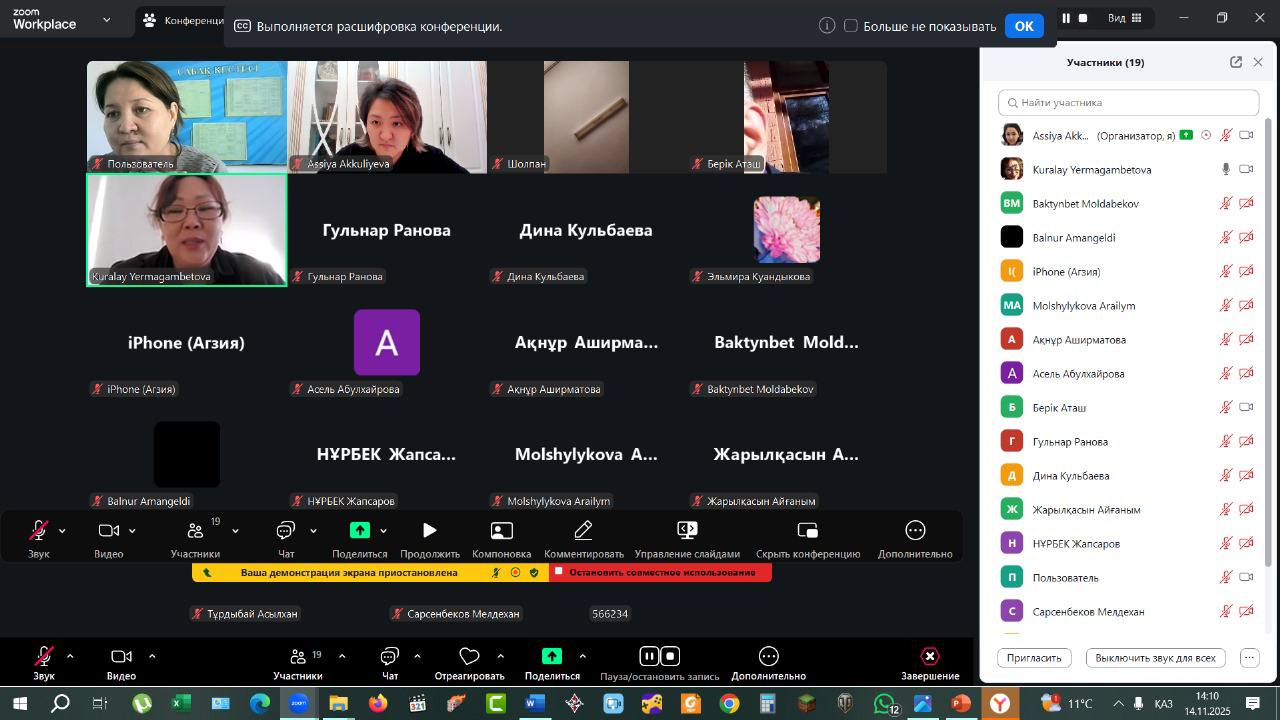The height and width of the screenshot is (720, 1280).
Task: Select Дина Кульбаева in participants list
Action: [1070, 476]
